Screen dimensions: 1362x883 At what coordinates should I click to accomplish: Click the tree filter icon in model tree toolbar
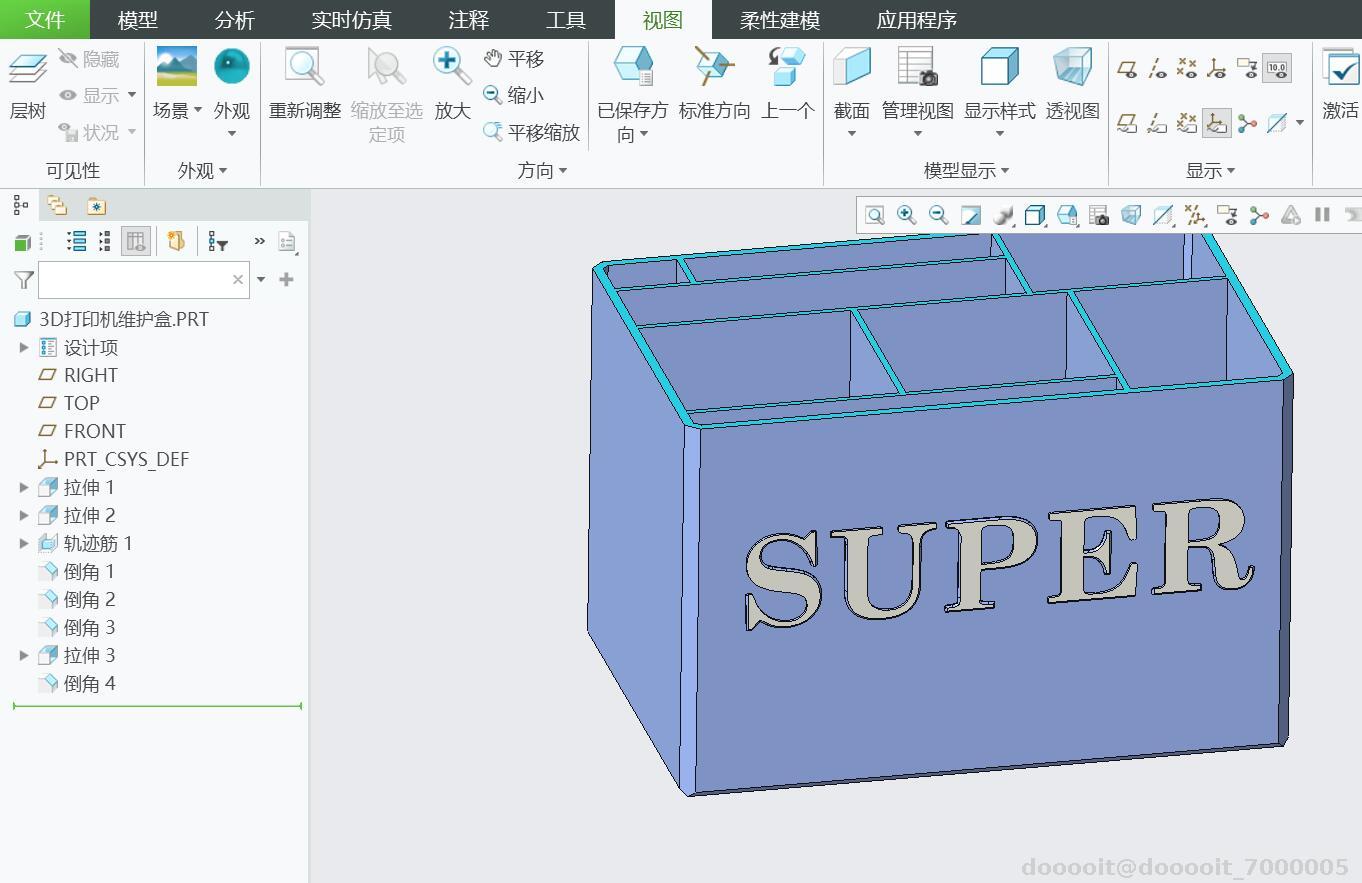point(217,241)
